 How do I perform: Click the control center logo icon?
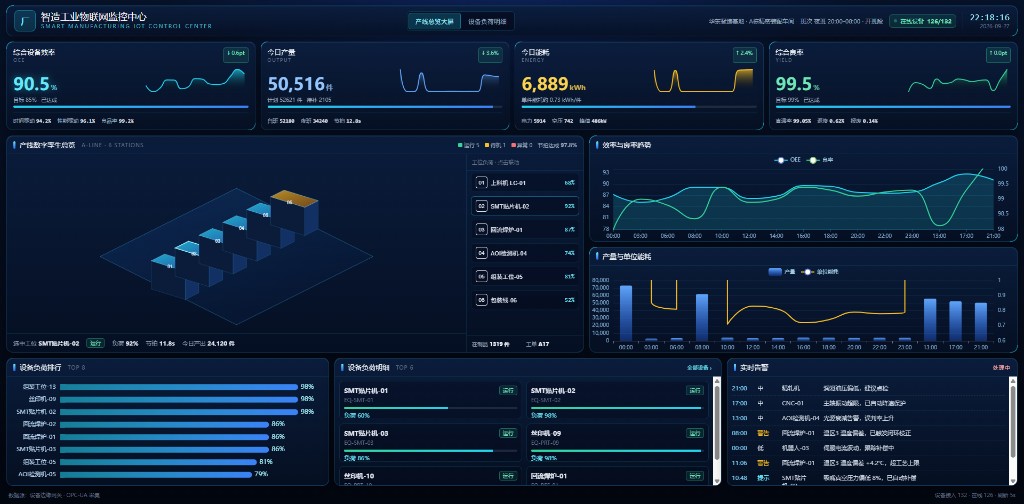pos(24,21)
